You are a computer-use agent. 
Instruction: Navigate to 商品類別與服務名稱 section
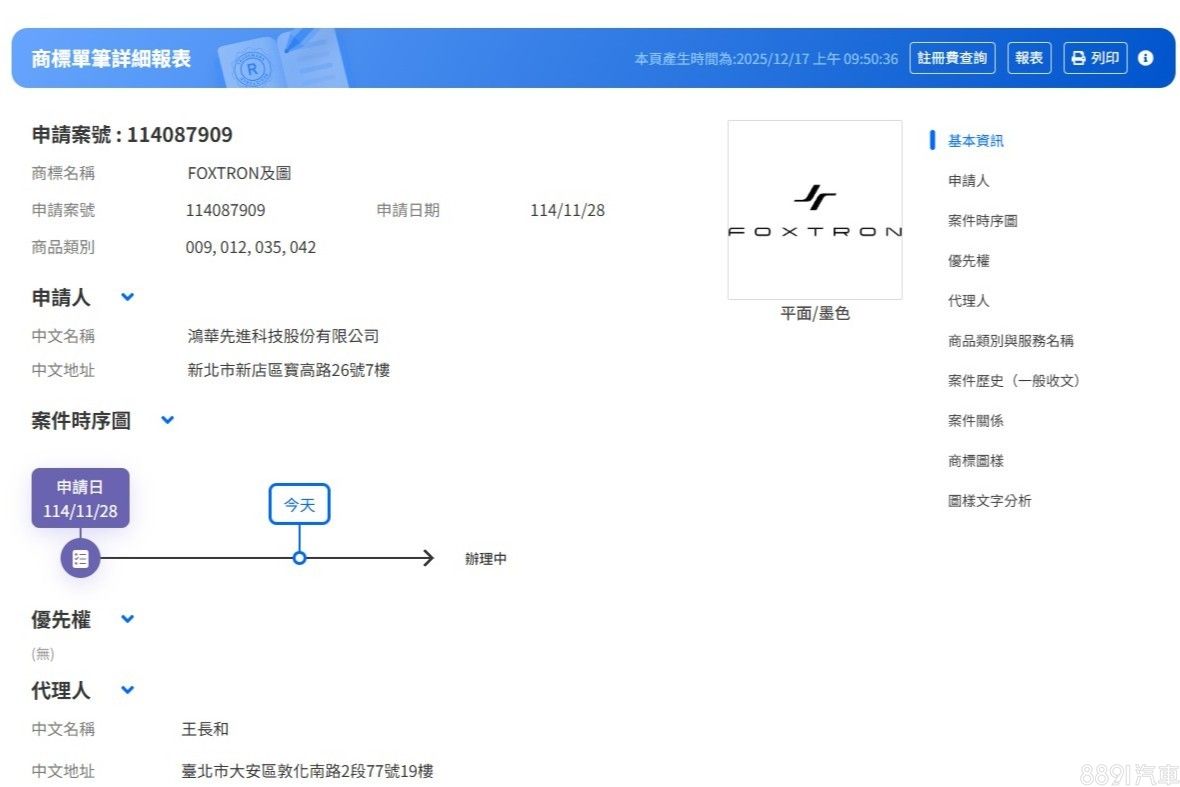pyautogui.click(x=1010, y=341)
